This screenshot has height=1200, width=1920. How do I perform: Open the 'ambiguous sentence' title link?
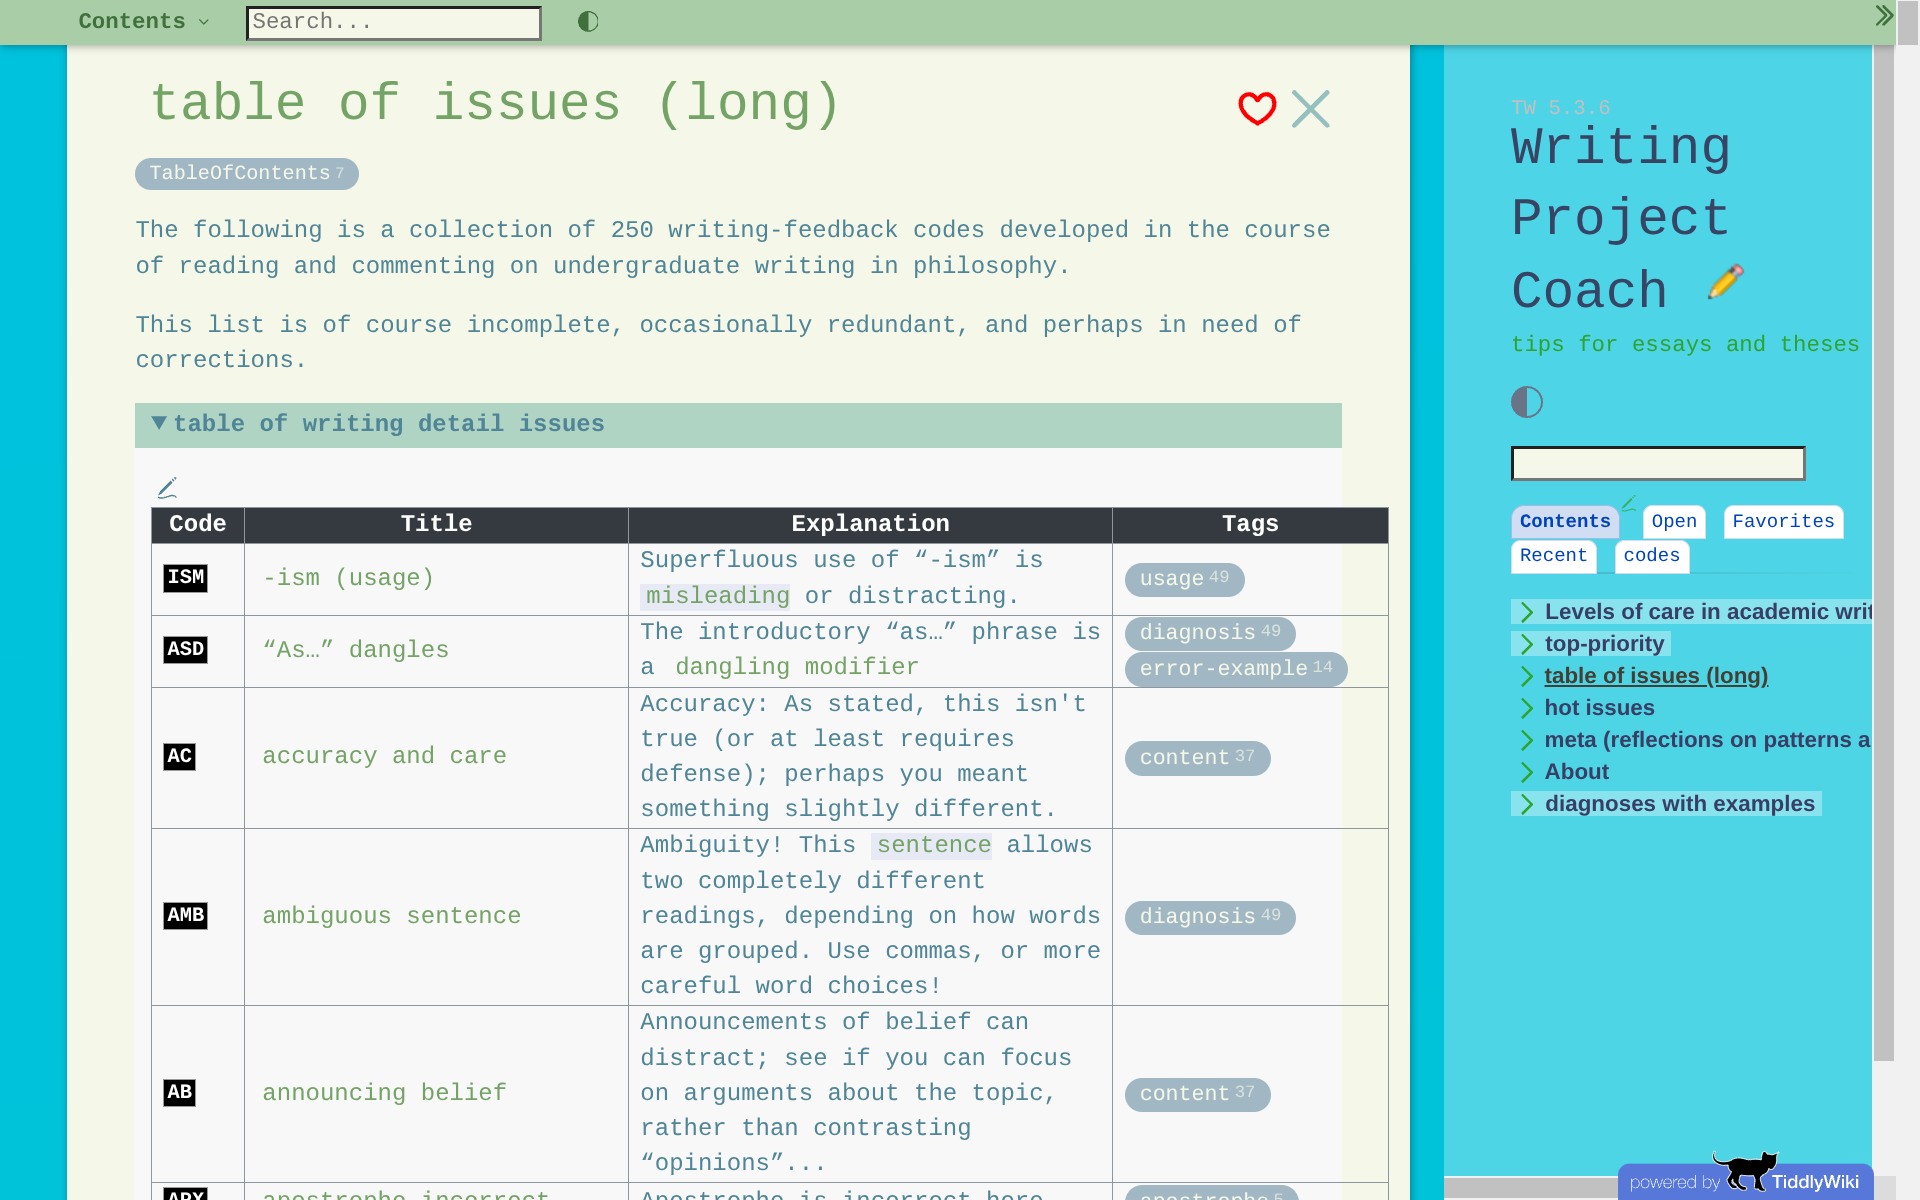(391, 916)
